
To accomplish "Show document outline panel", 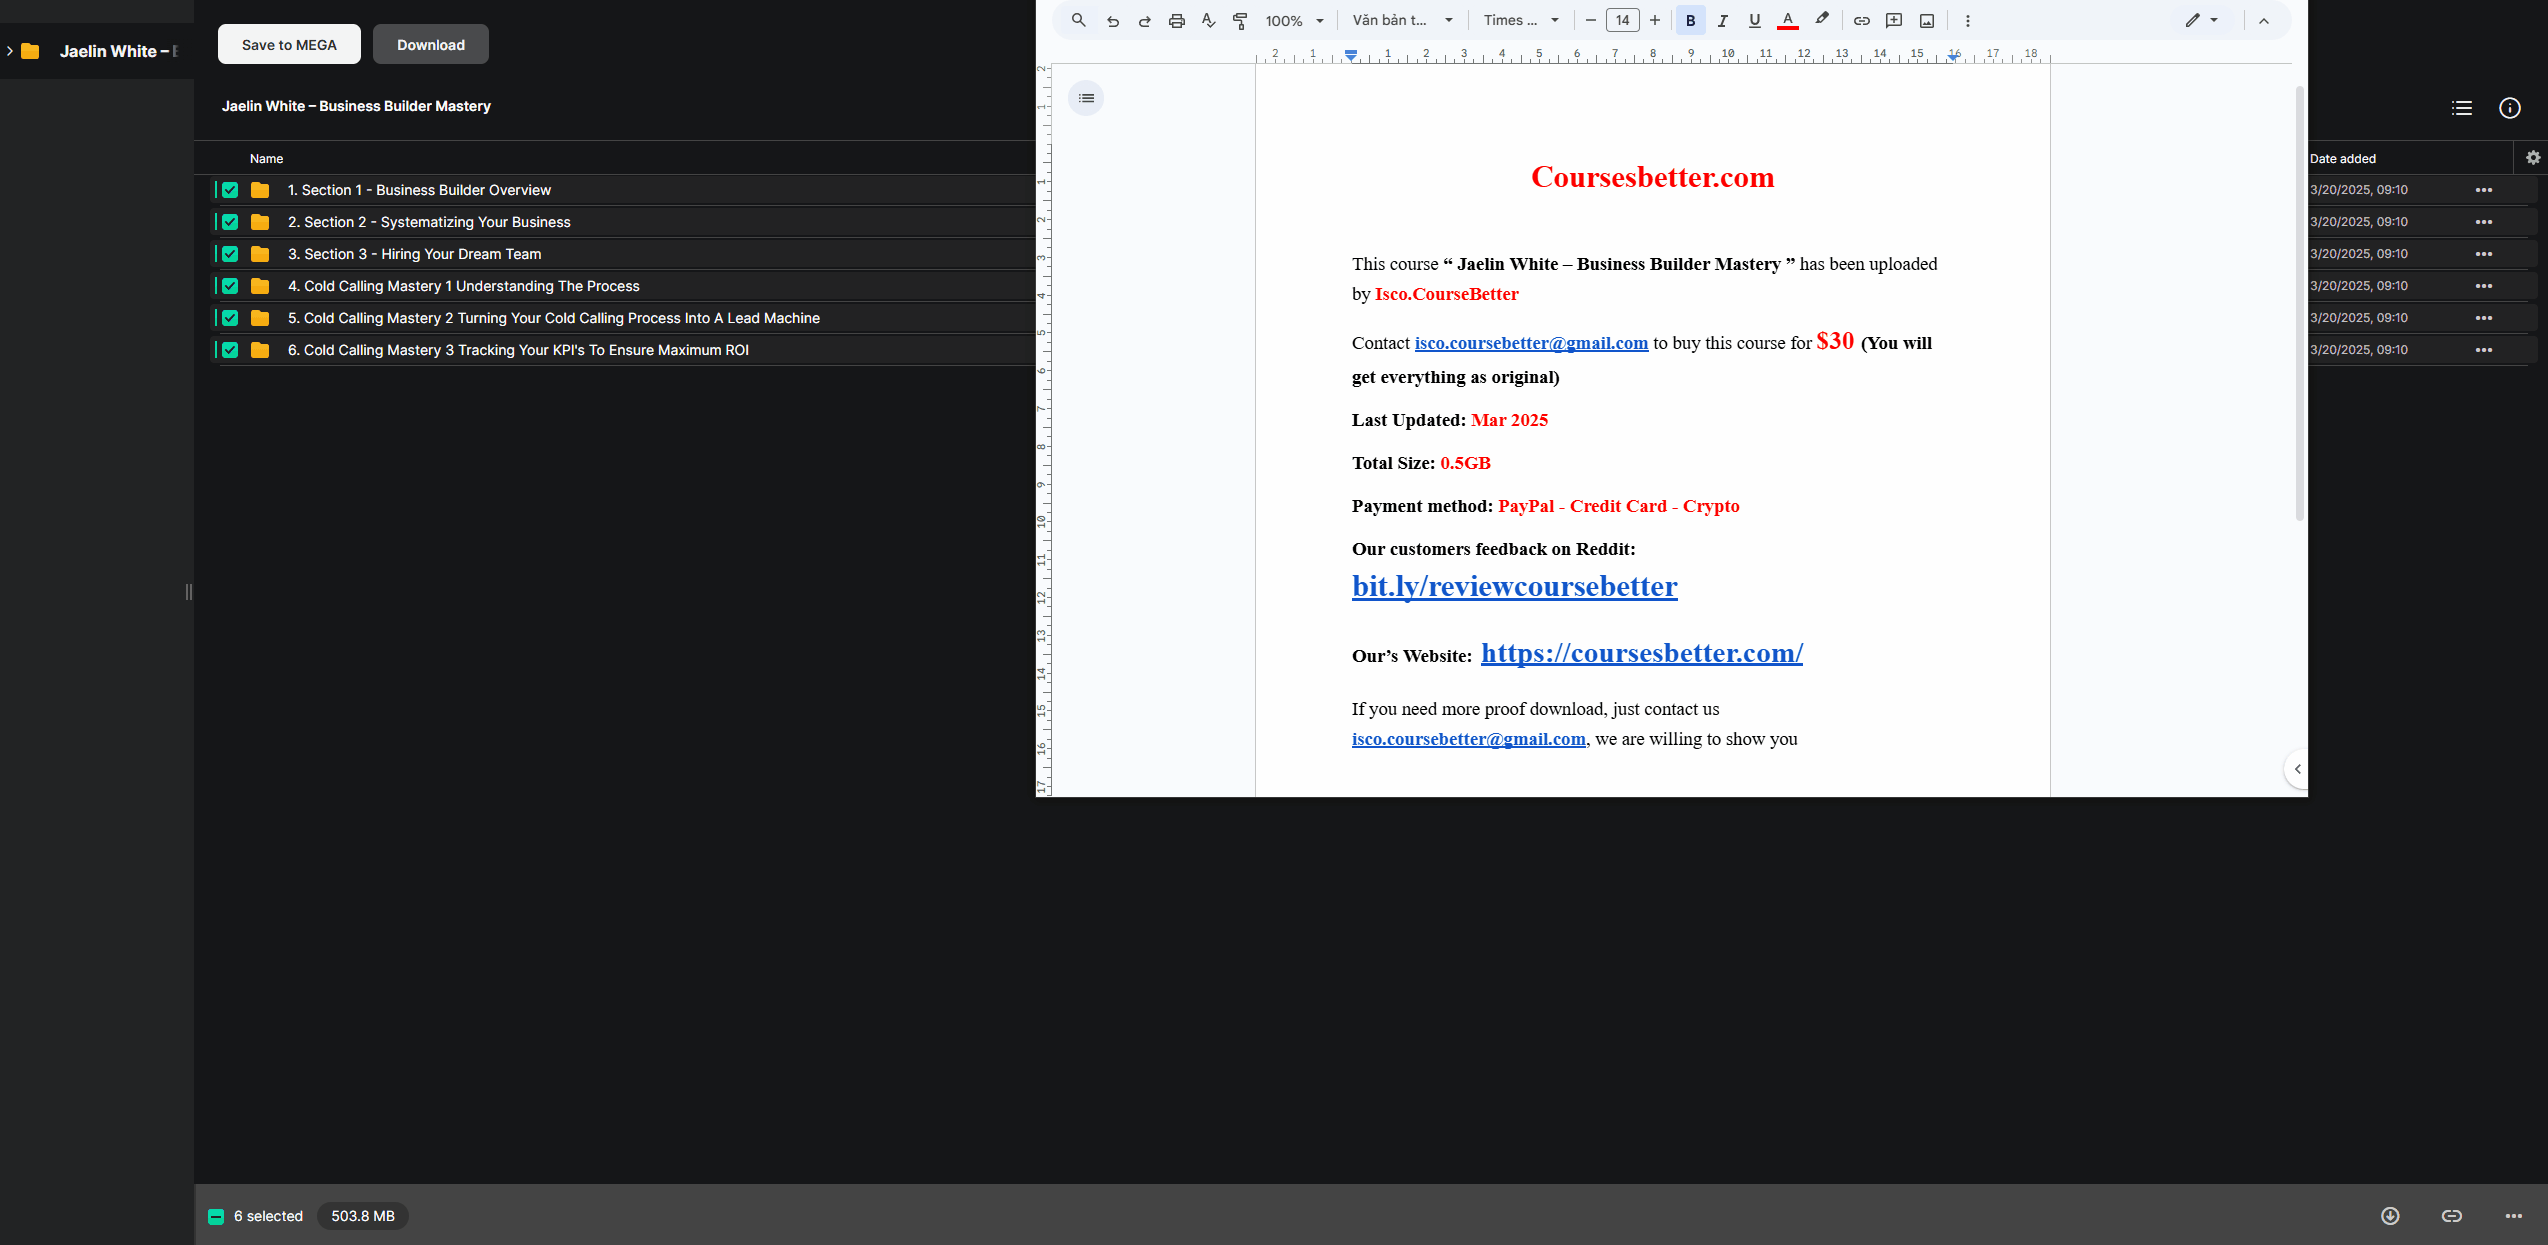I will [x=1086, y=98].
